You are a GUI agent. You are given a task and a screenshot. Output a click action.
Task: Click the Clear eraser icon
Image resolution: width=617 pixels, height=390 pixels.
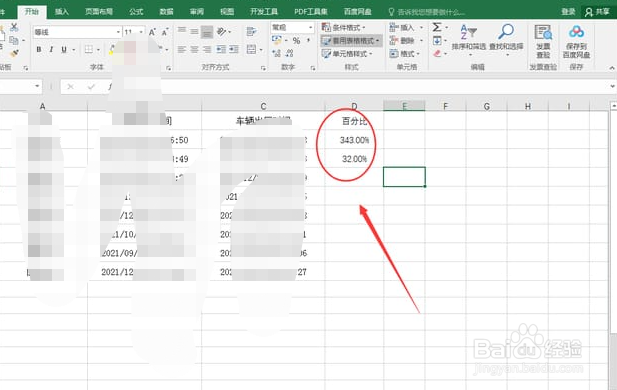[x=437, y=53]
